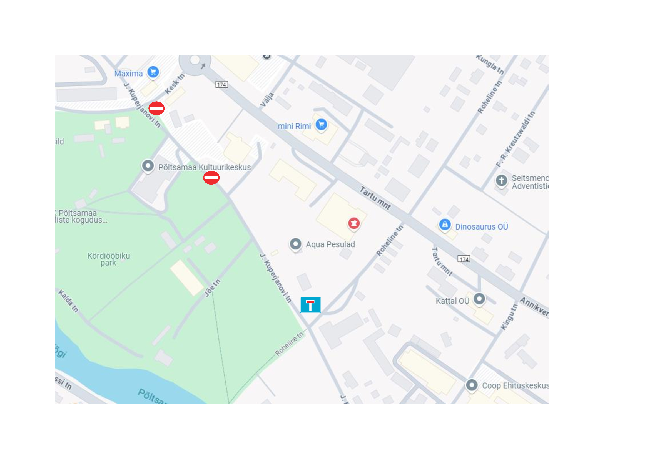The width and height of the screenshot is (650, 459).
Task: Select the Jõe tn street label
Action: (x=212, y=288)
